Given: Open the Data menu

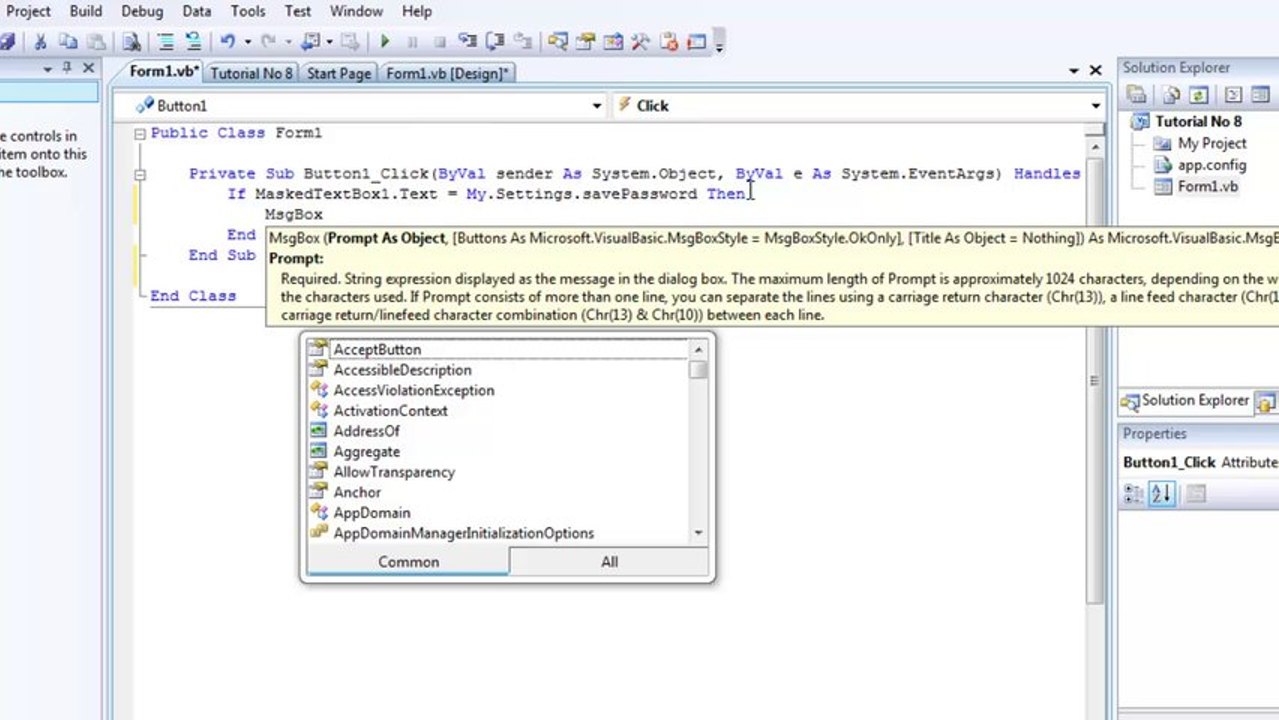Looking at the screenshot, I should (197, 11).
